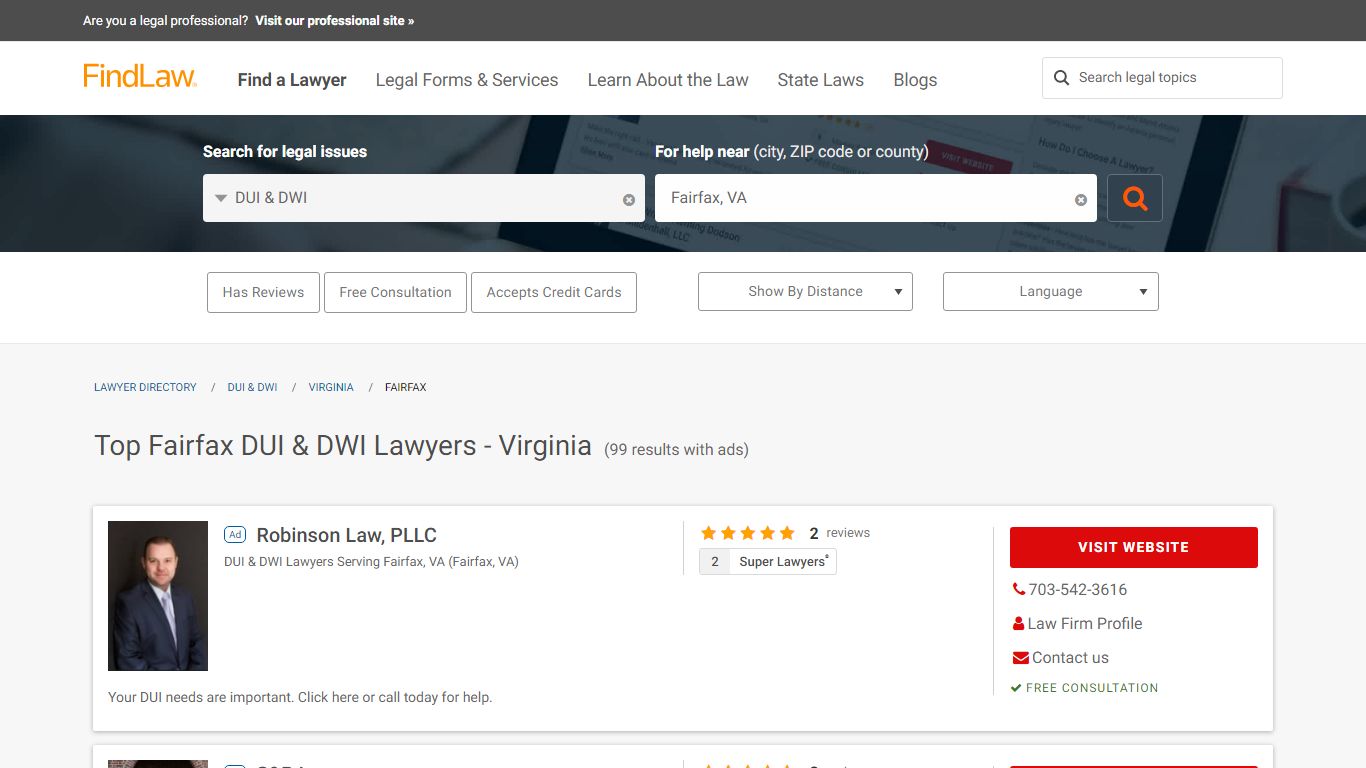Viewport: 1366px width, 768px height.
Task: Open Legal Forms & Services menu
Action: coord(467,80)
